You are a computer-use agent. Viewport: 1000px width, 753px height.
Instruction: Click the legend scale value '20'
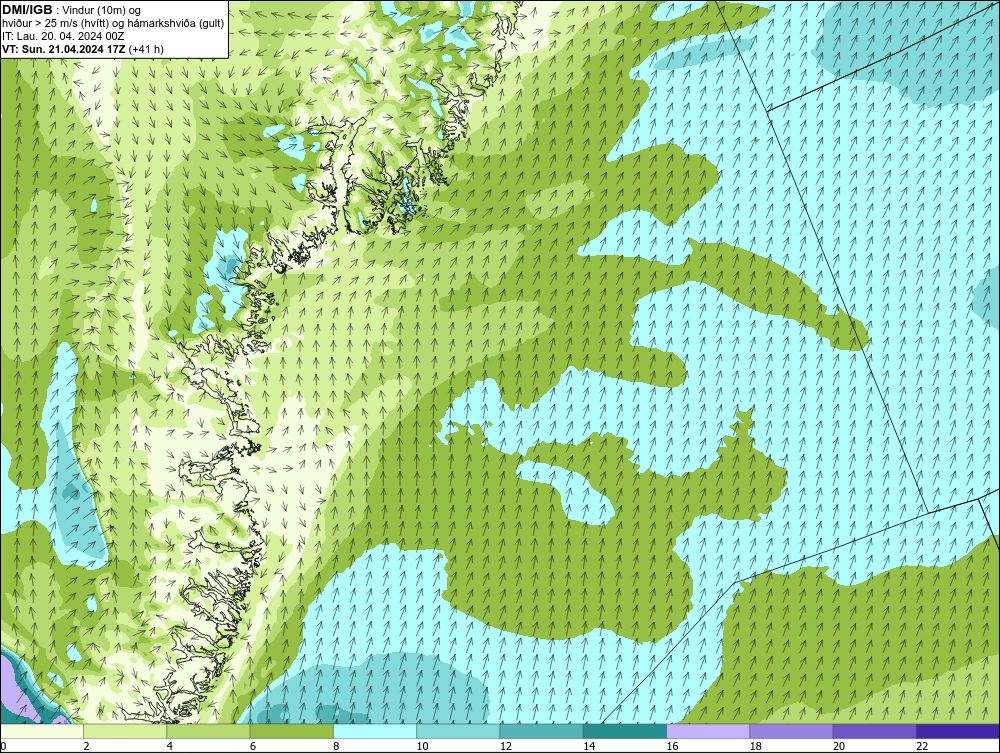(x=838, y=746)
